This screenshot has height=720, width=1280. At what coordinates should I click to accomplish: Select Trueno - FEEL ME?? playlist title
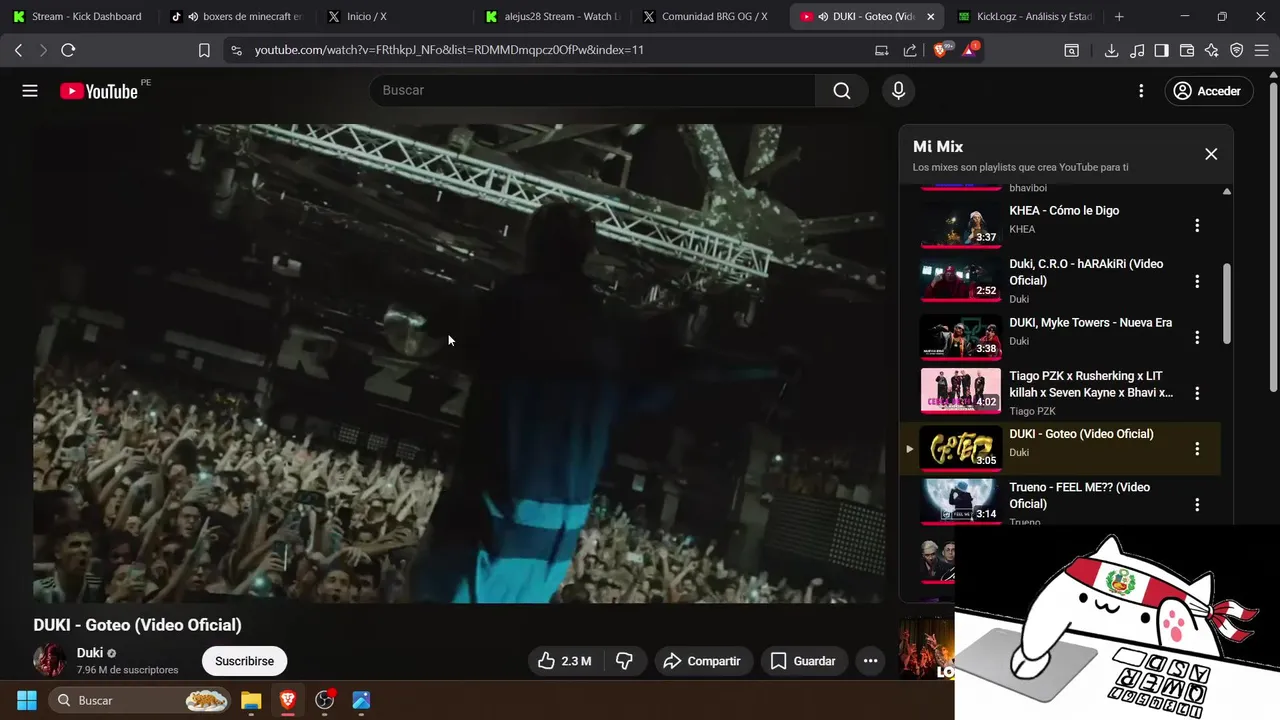coord(1079,495)
